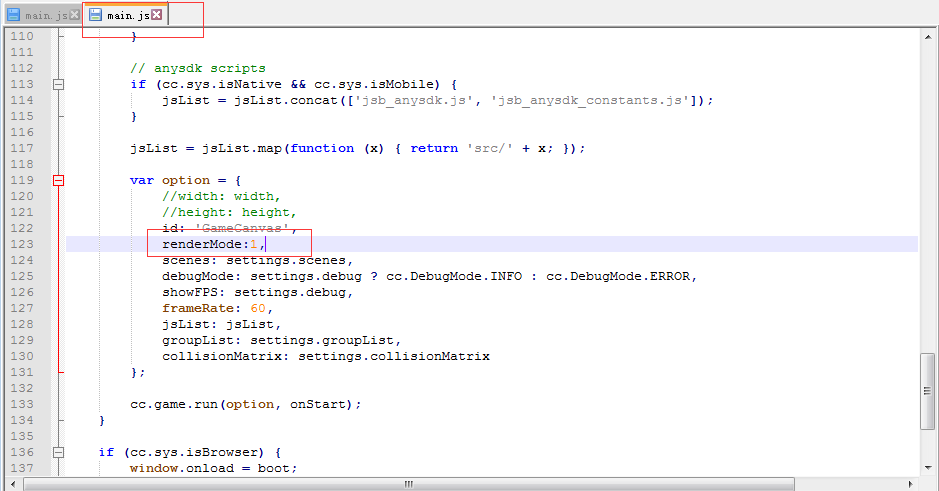939x491 pixels.
Task: Click 'window.onload = boot;' statement
Action: pos(213,468)
